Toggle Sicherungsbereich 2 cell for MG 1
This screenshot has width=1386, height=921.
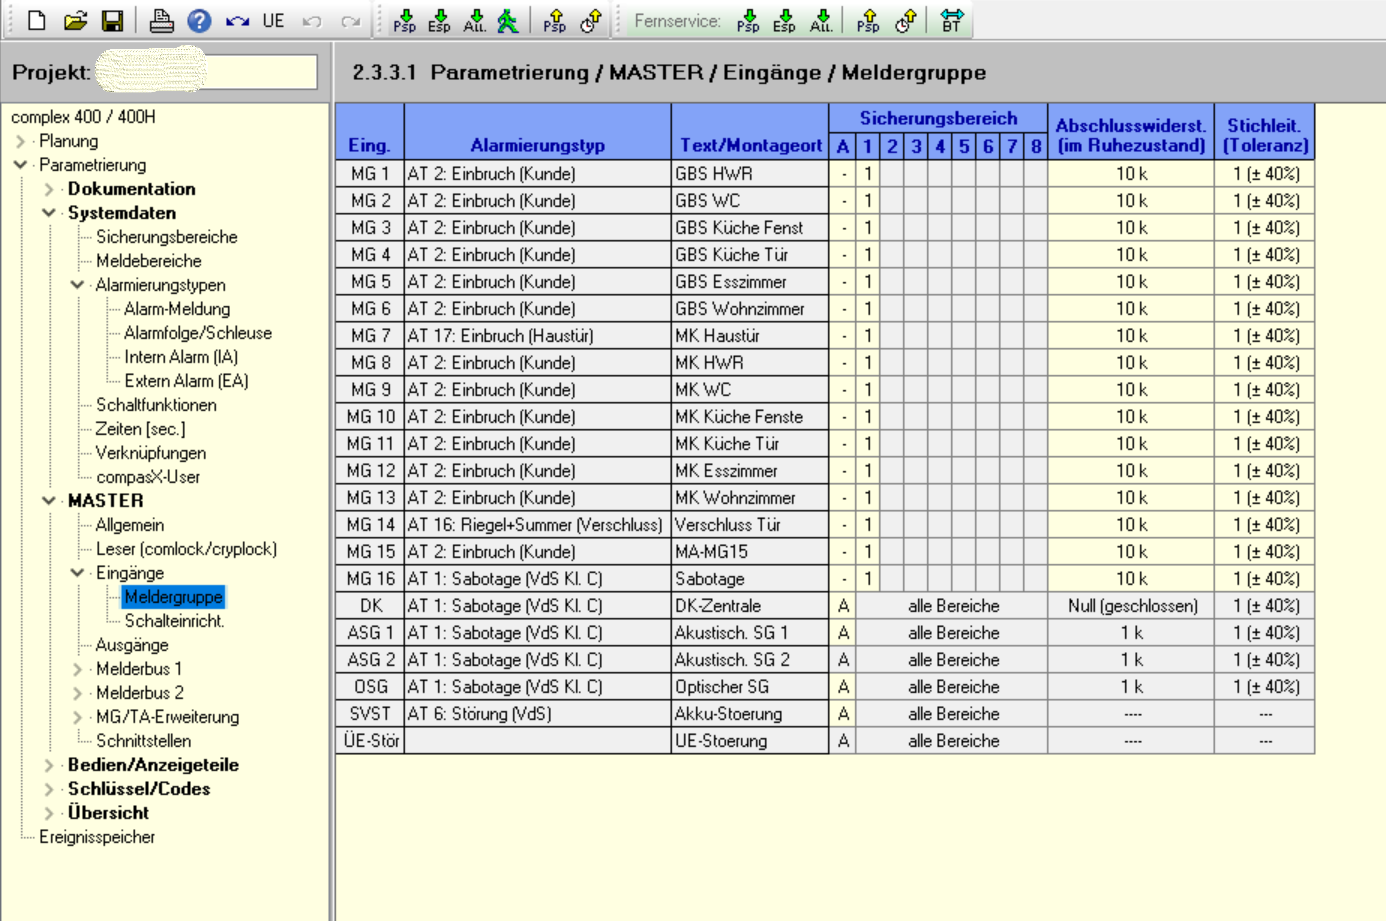coord(892,174)
